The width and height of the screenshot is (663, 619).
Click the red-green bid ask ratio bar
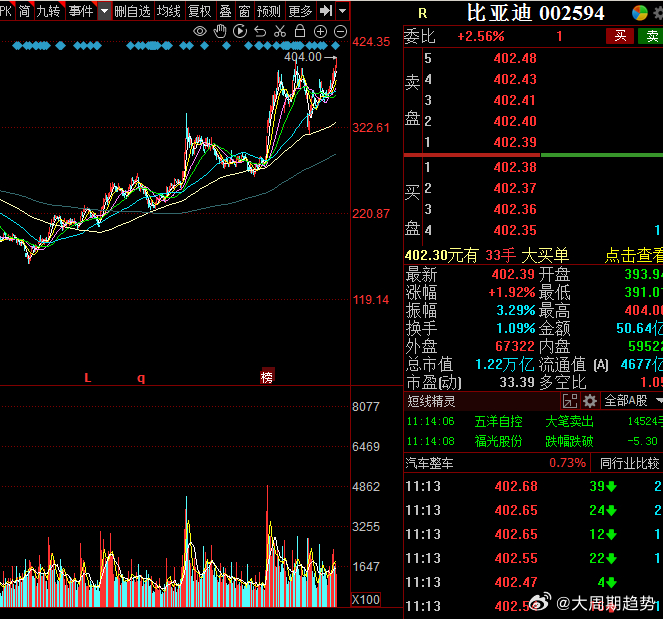pyautogui.click(x=534, y=155)
